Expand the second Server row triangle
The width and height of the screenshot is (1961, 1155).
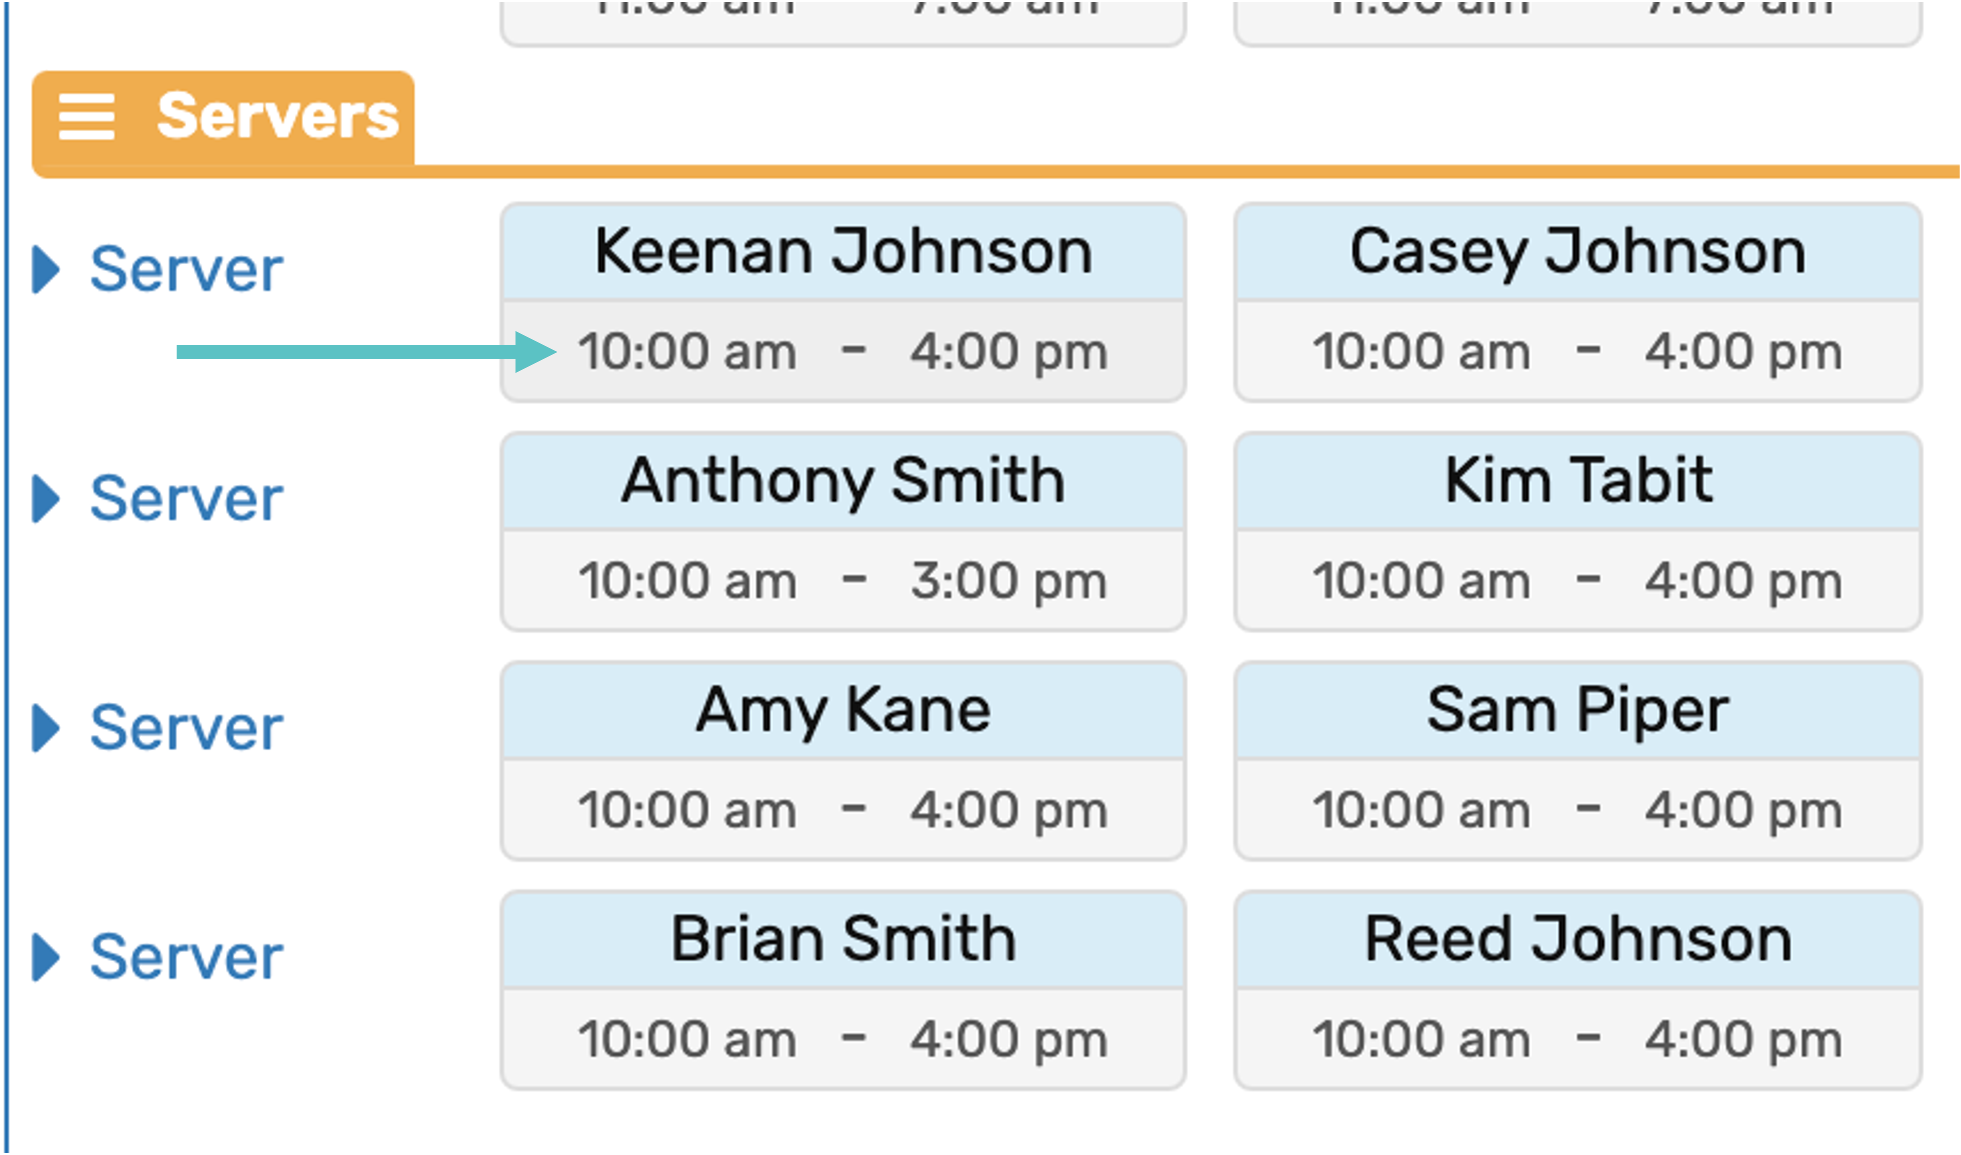45,498
